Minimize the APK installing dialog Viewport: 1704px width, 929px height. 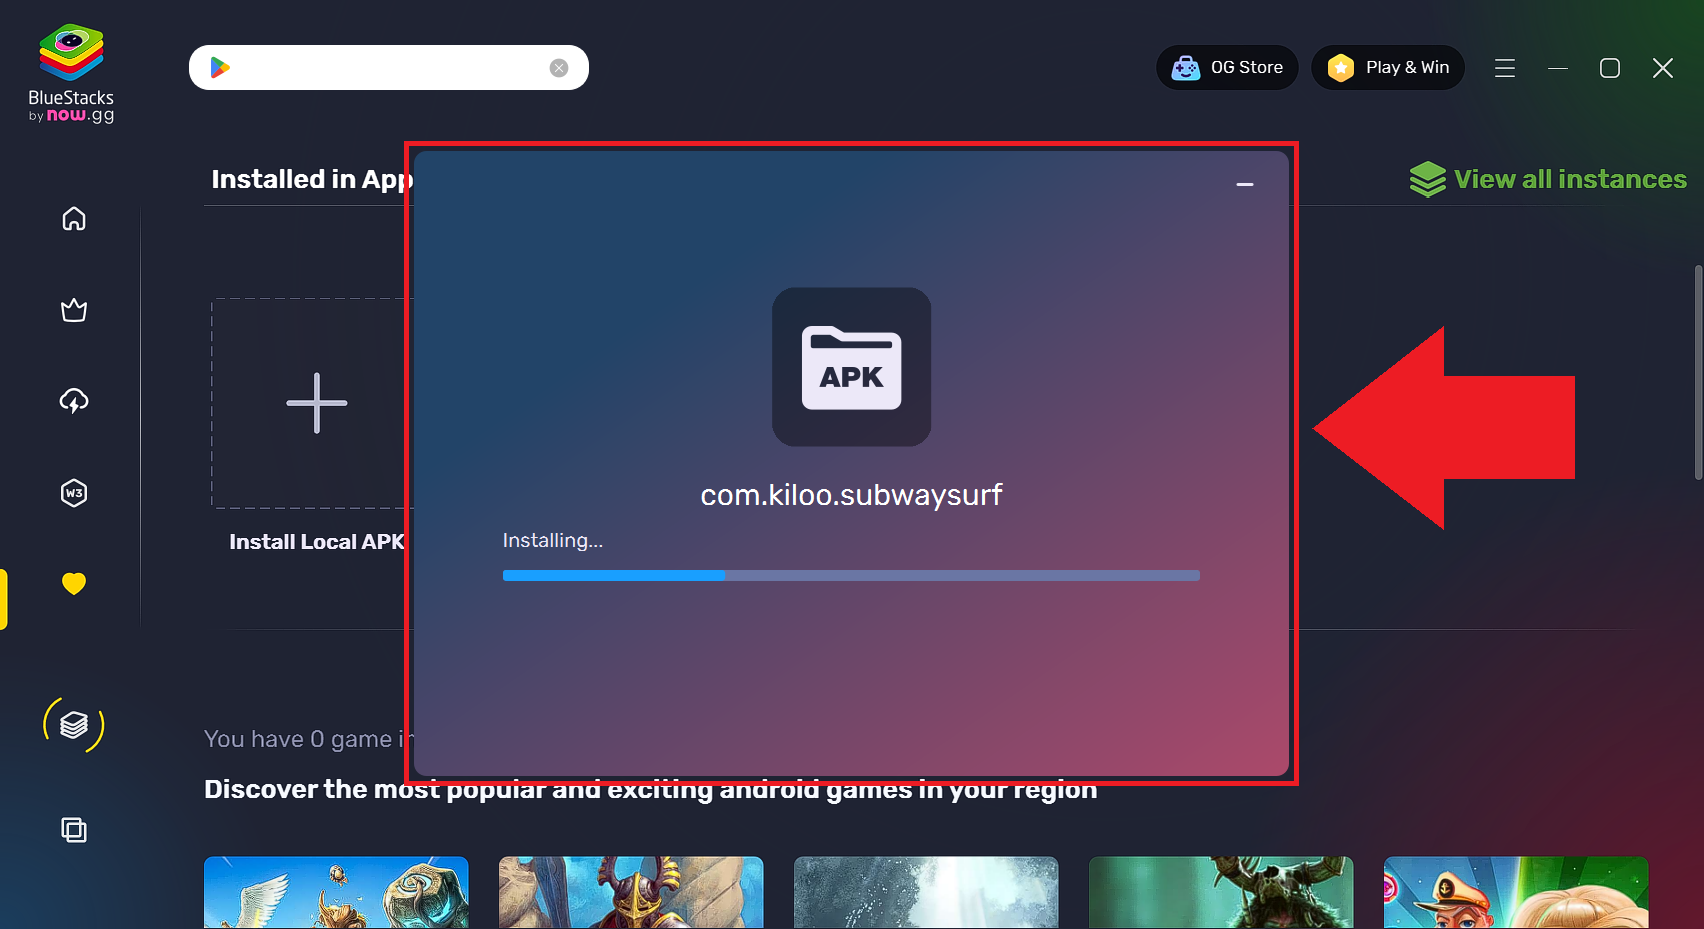click(1245, 185)
